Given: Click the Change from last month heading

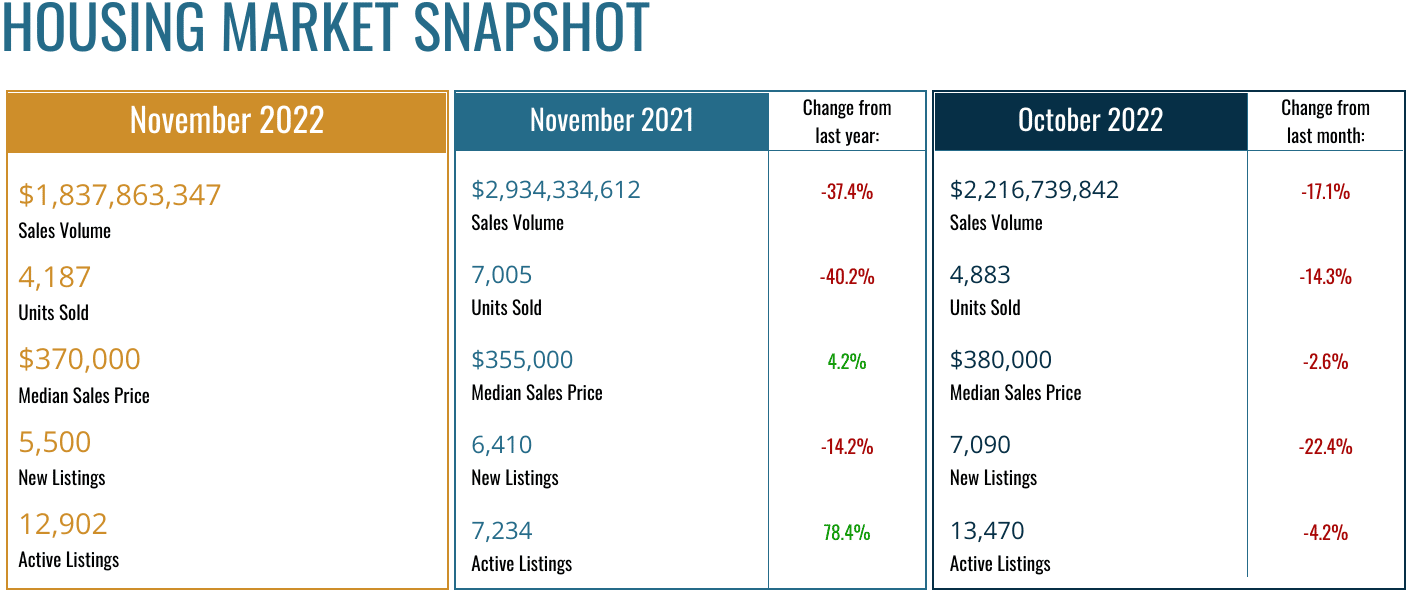Looking at the screenshot, I should [x=1325, y=121].
